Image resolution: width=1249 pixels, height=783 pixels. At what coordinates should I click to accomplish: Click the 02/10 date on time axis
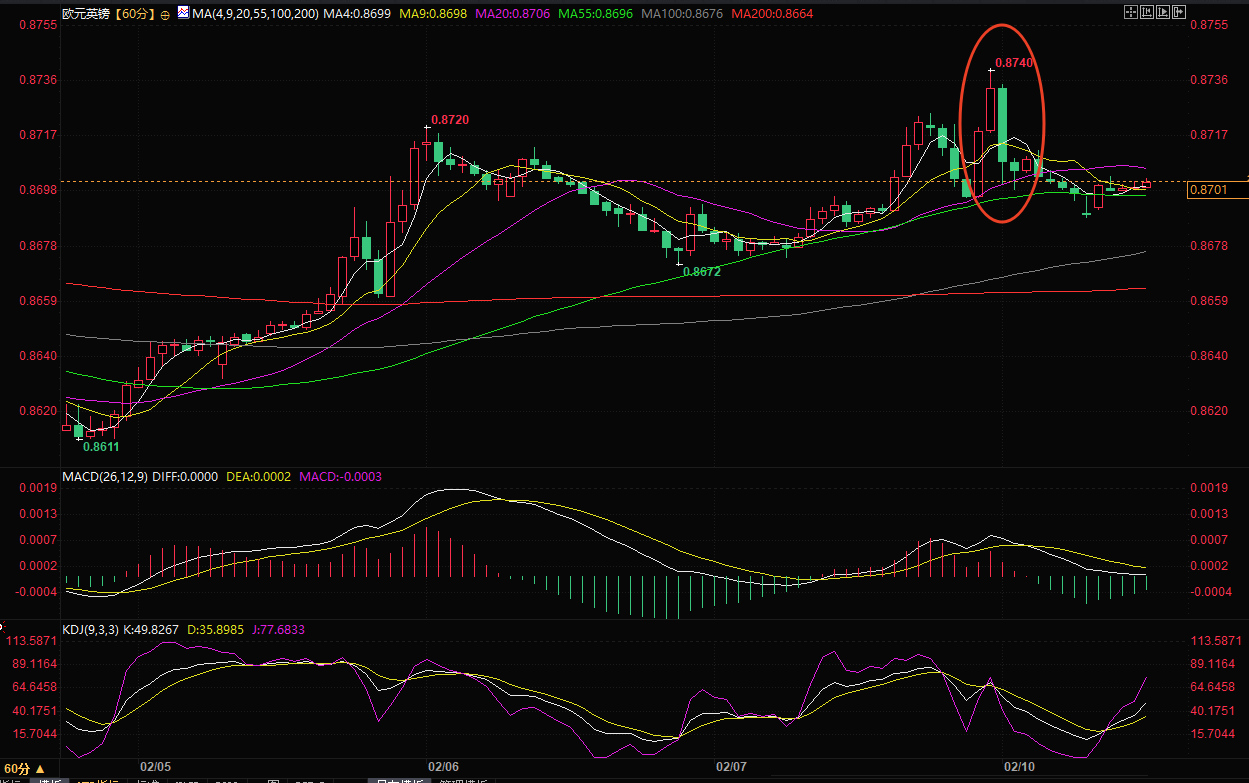[1018, 766]
